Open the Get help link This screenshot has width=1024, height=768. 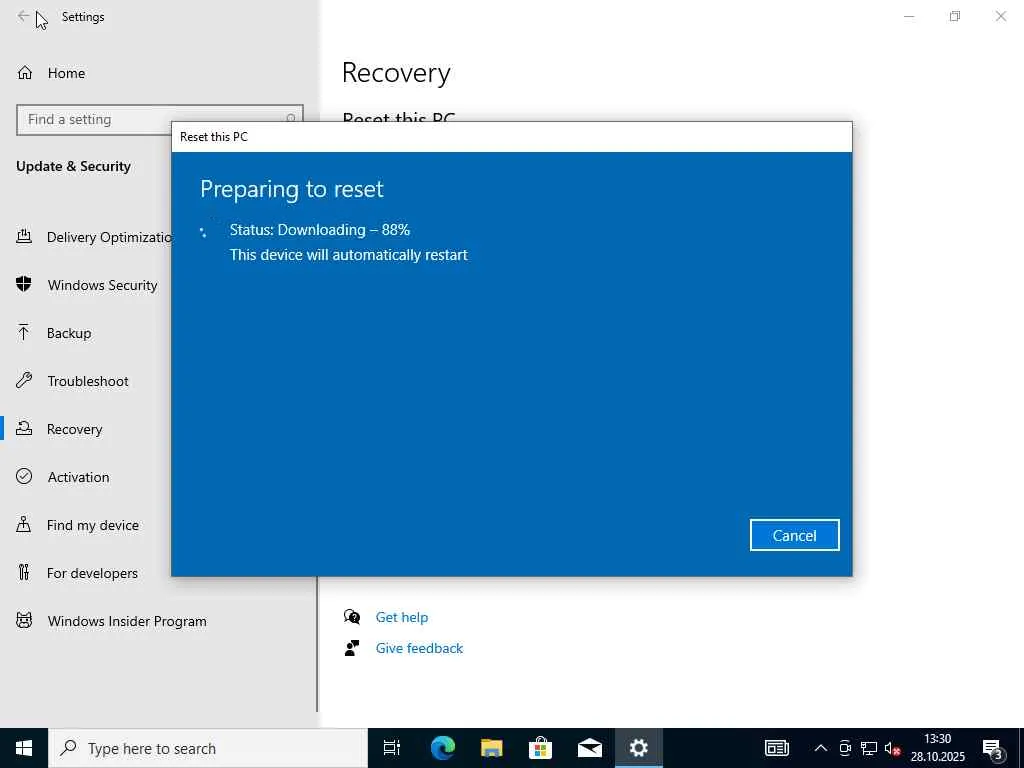pos(402,617)
